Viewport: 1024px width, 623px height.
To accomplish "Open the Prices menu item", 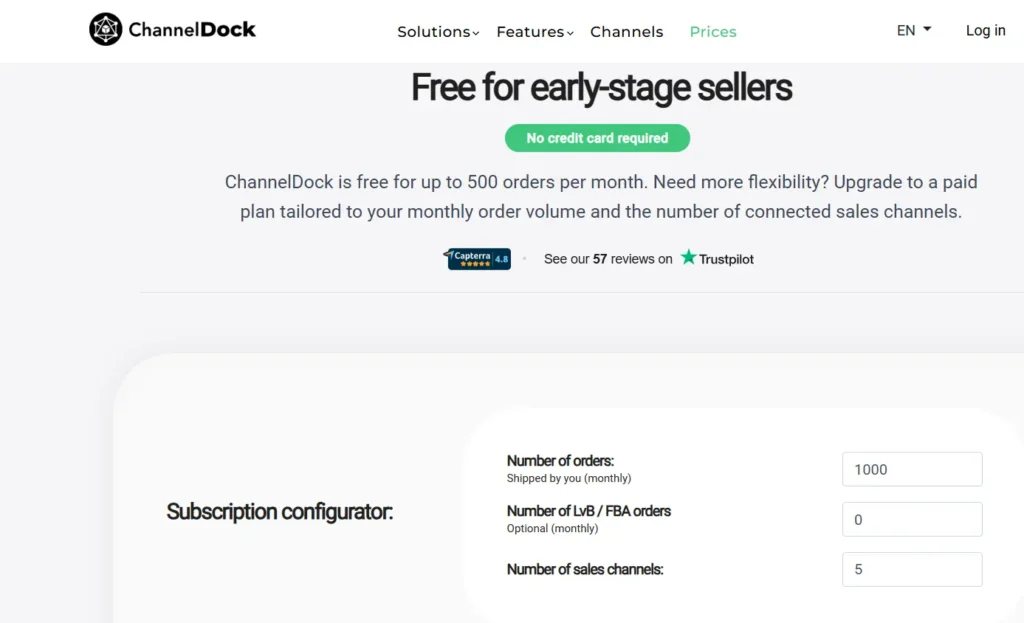I will (x=712, y=31).
